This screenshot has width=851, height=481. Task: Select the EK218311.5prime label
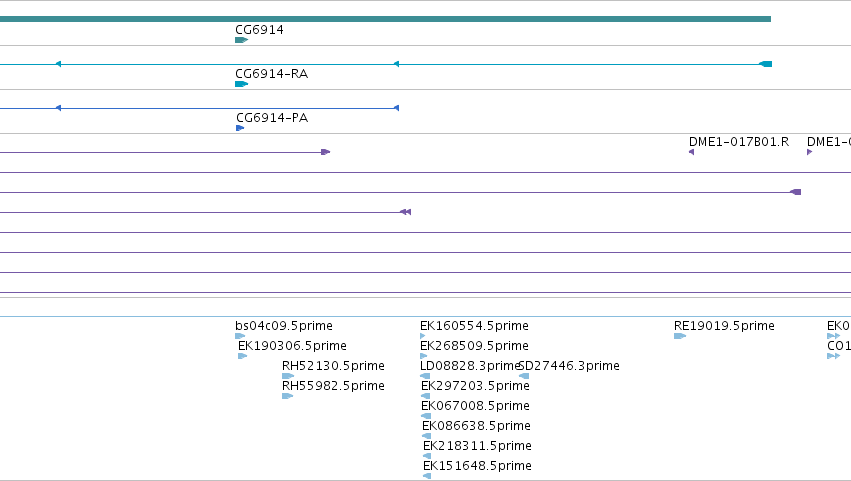(x=477, y=446)
